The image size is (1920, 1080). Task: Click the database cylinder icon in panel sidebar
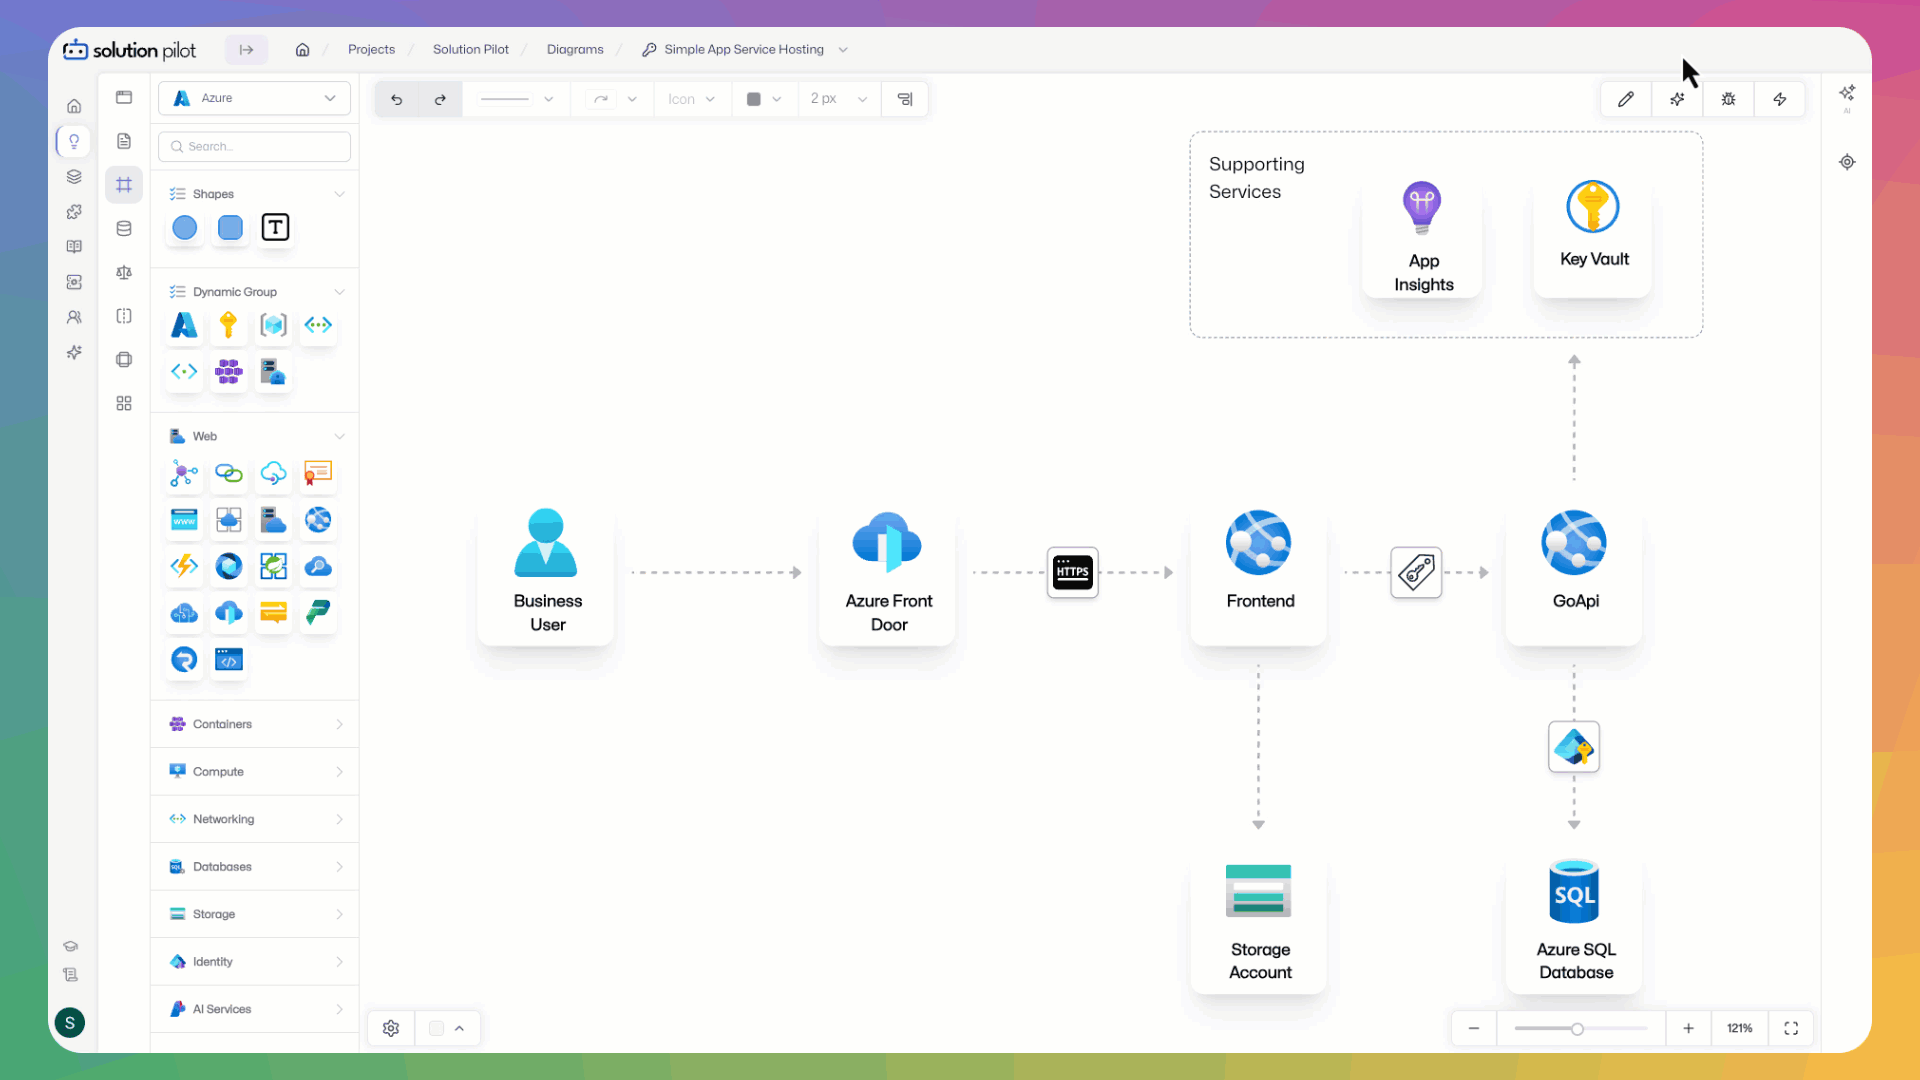pyautogui.click(x=124, y=228)
